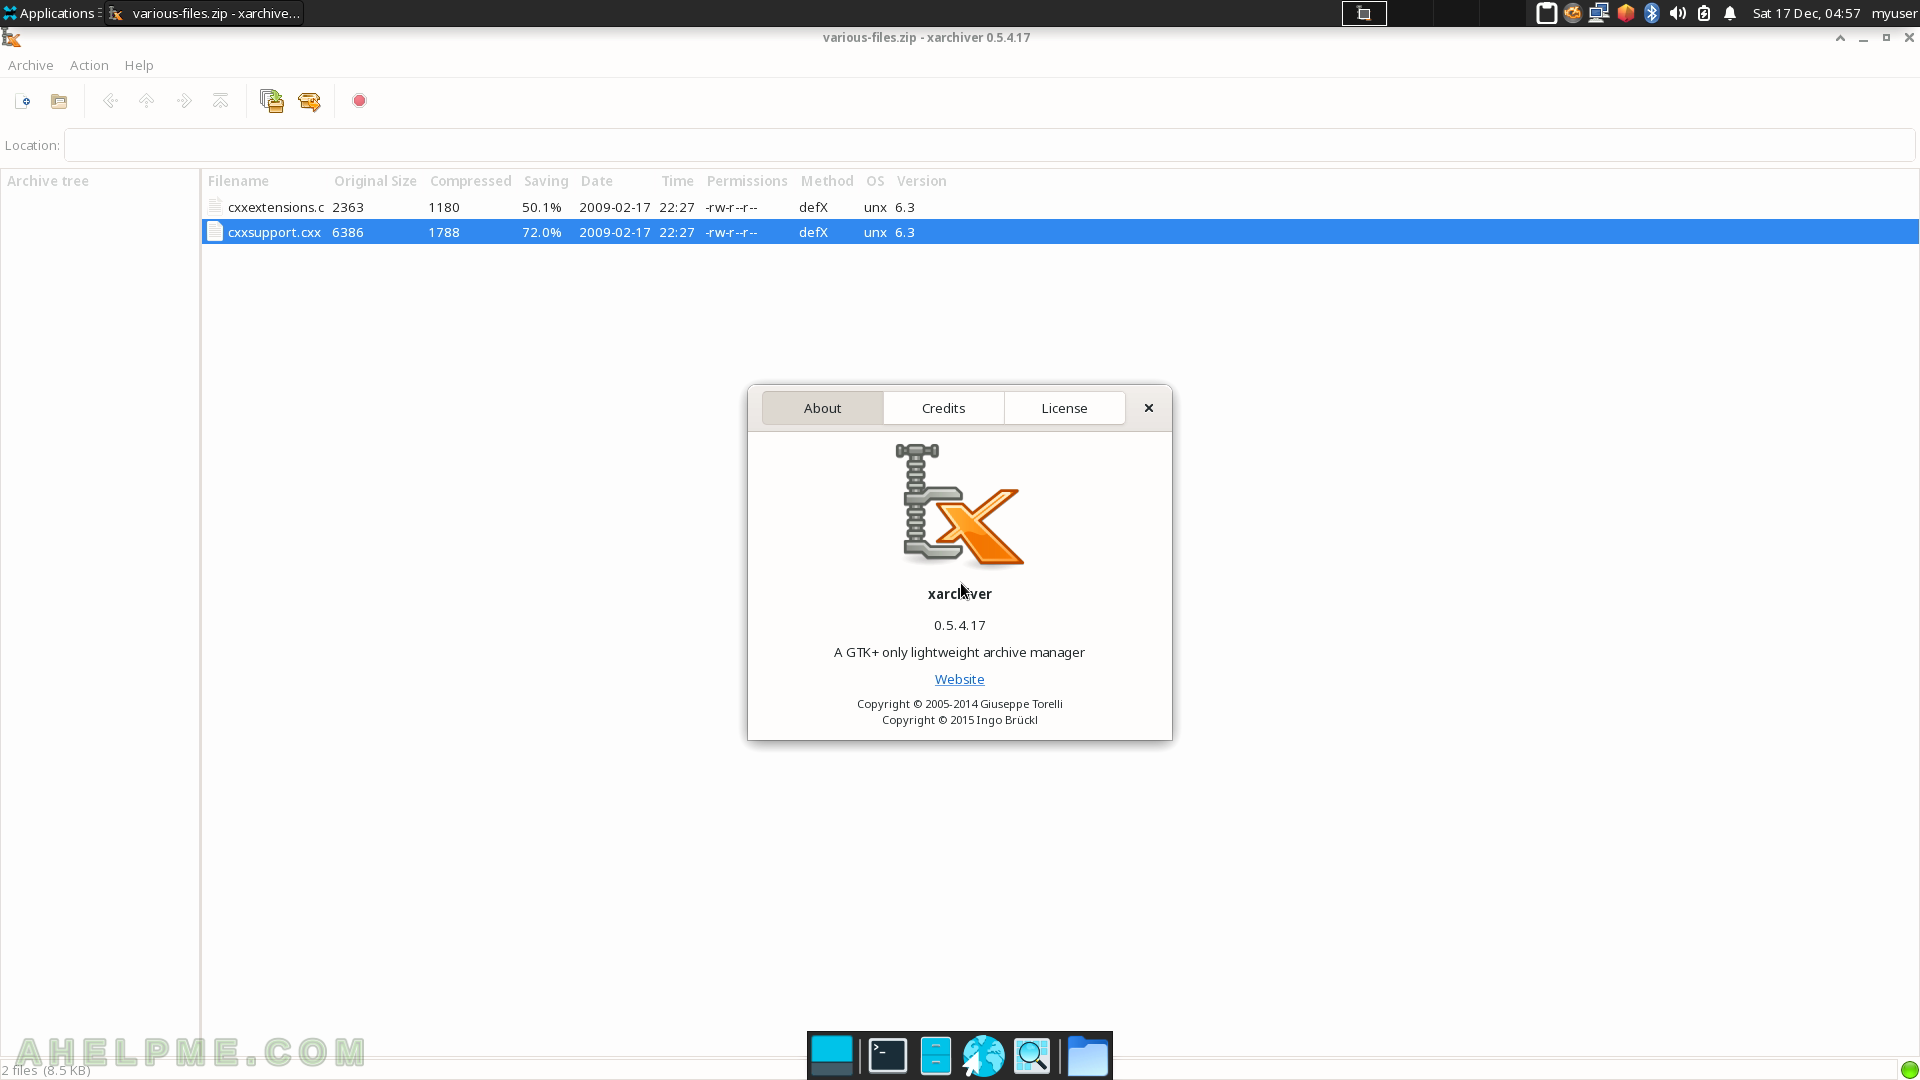Screen dimensions: 1920x1080
Task: Open the volume speaker tray icon
Action: (x=1678, y=13)
